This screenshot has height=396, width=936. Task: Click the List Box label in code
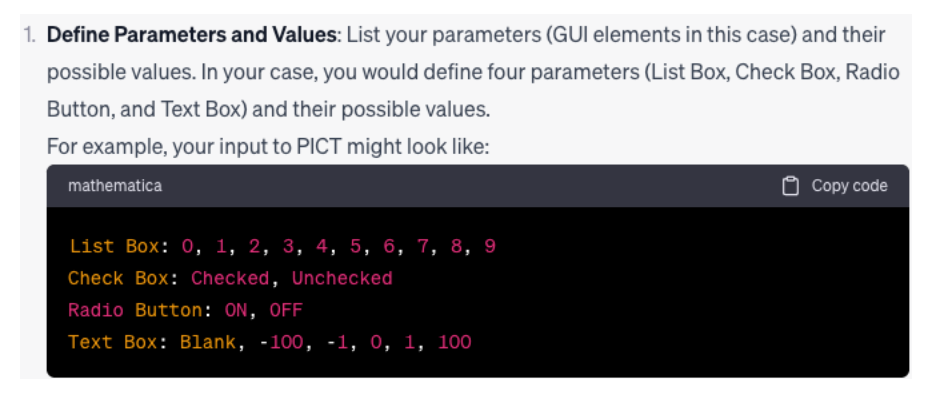[x=114, y=246]
